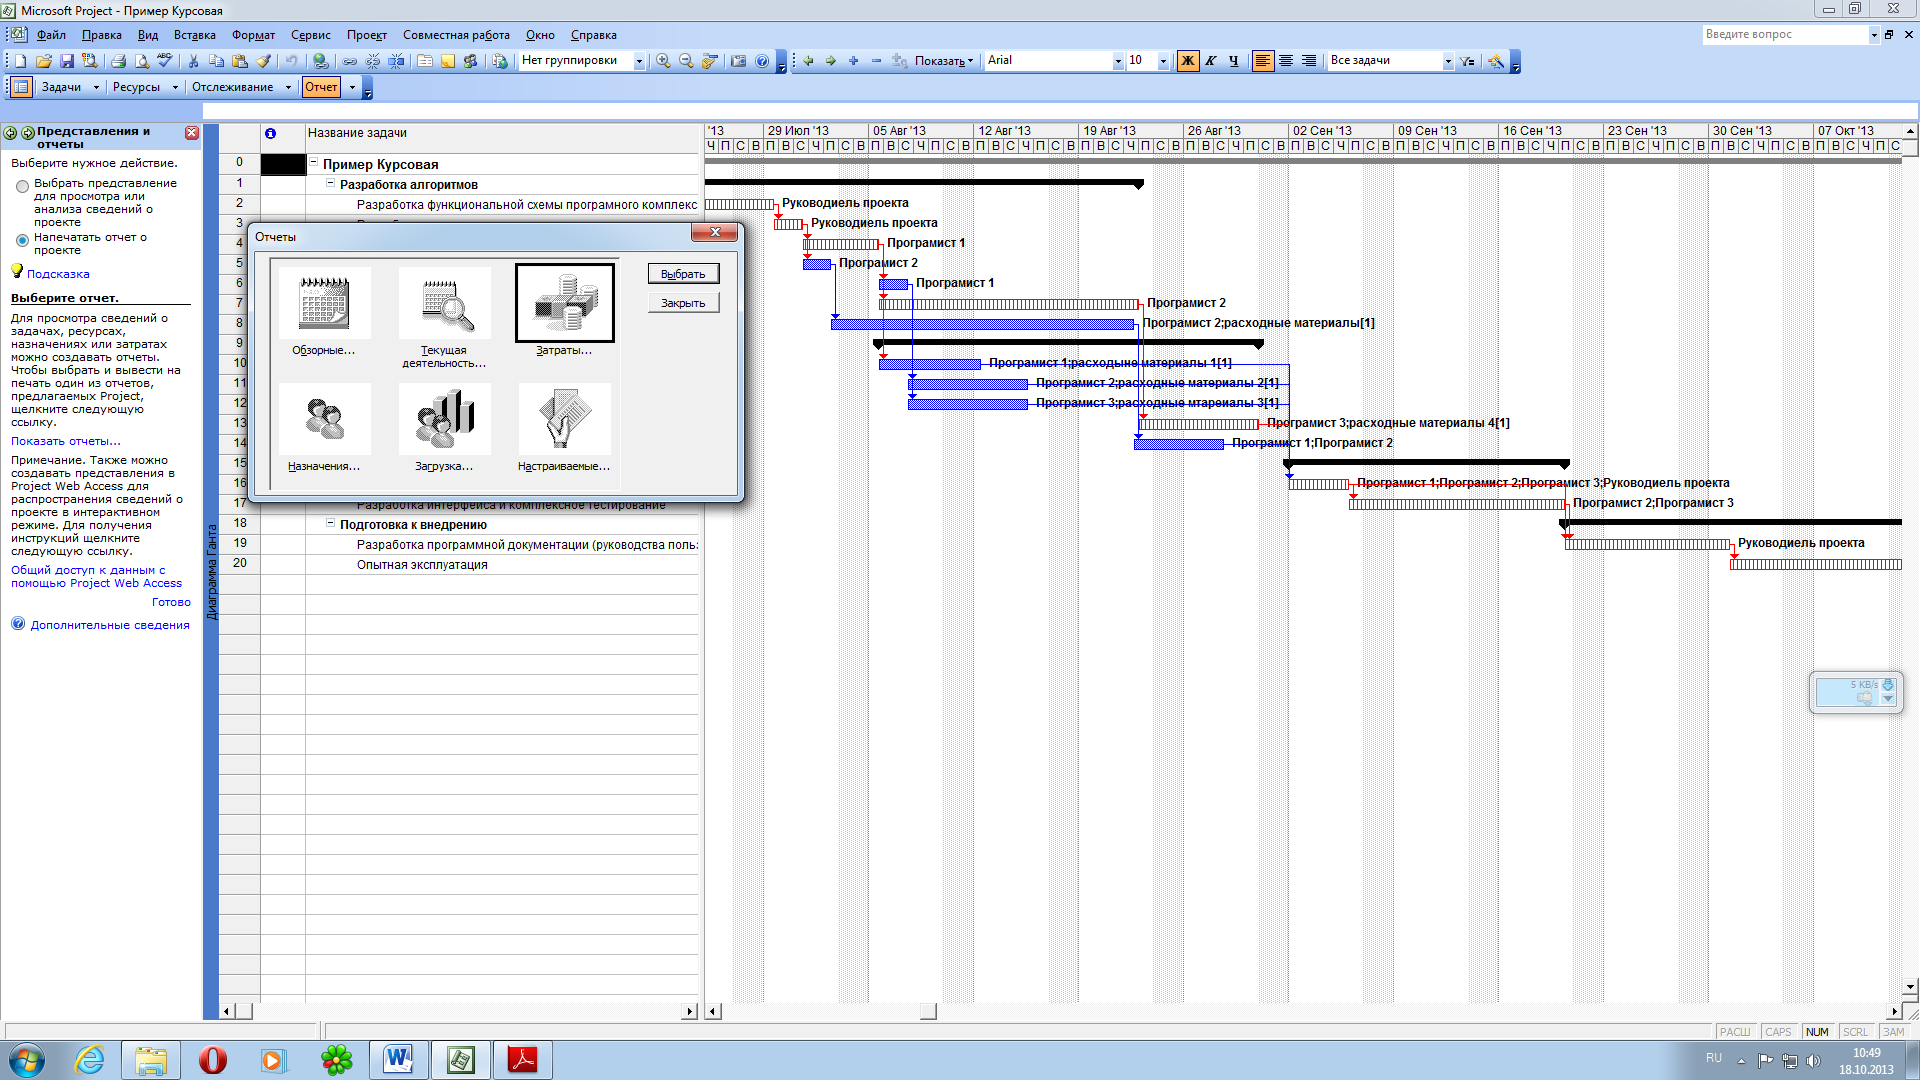Open the Arial font dropdown
Viewport: 1920px width, 1080px height.
click(x=1118, y=61)
